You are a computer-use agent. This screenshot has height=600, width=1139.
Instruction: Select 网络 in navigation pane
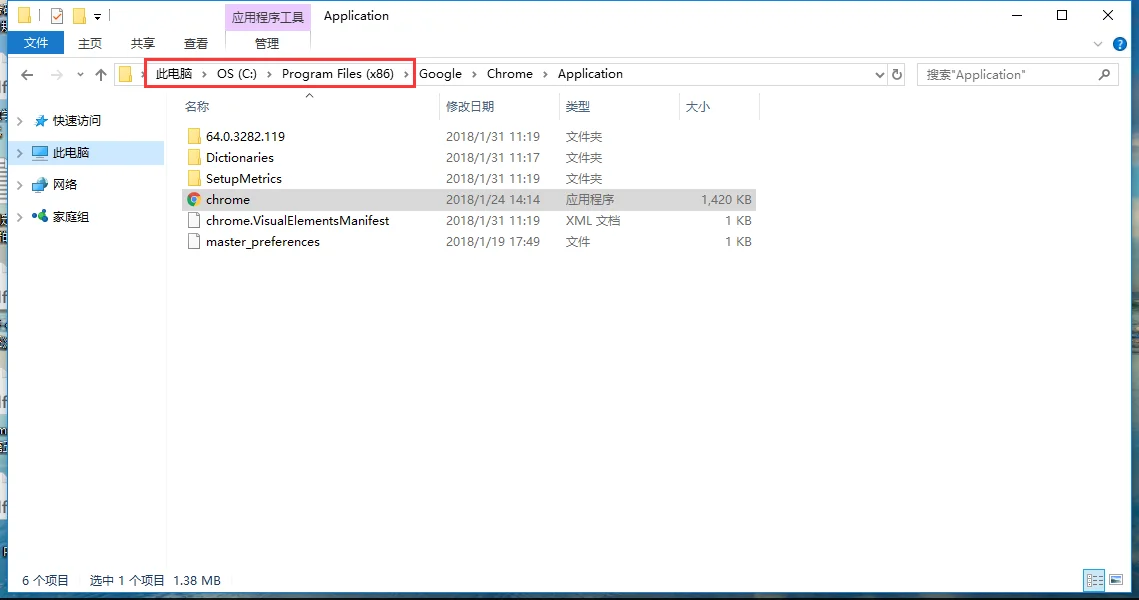65,185
